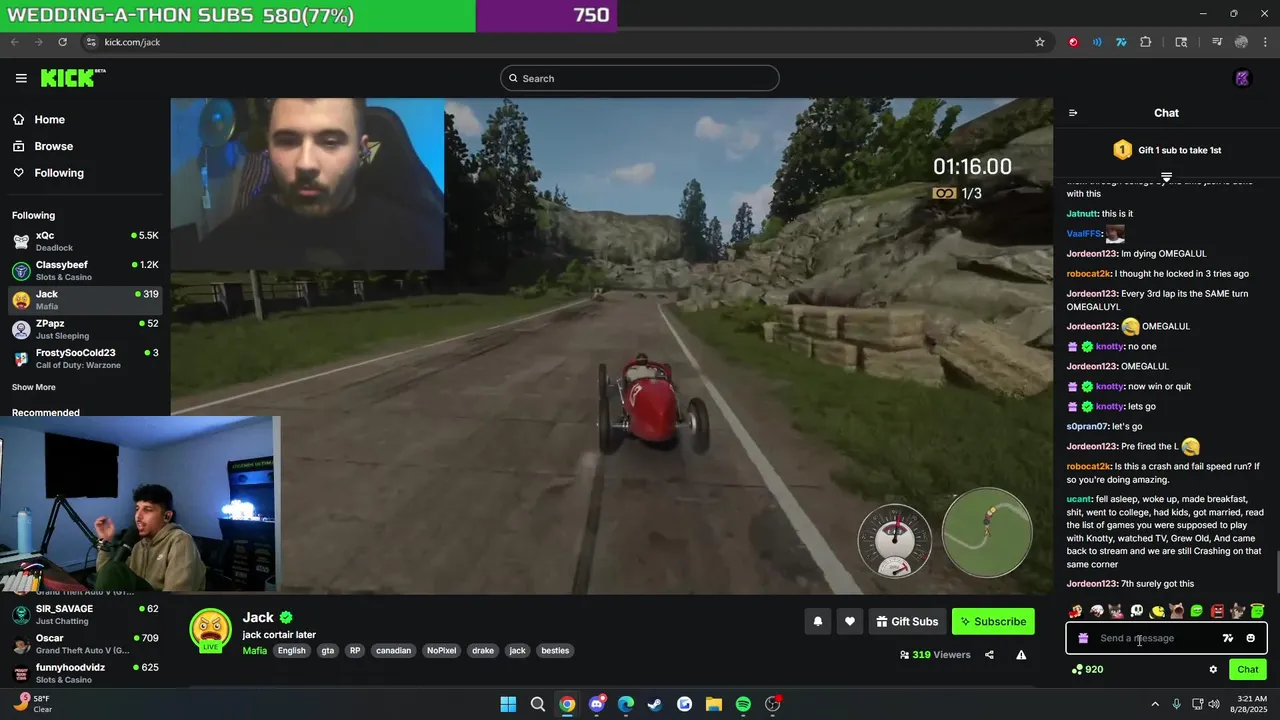The width and height of the screenshot is (1280, 720).
Task: Toggle notification bell for Jack
Action: pyautogui.click(x=817, y=621)
